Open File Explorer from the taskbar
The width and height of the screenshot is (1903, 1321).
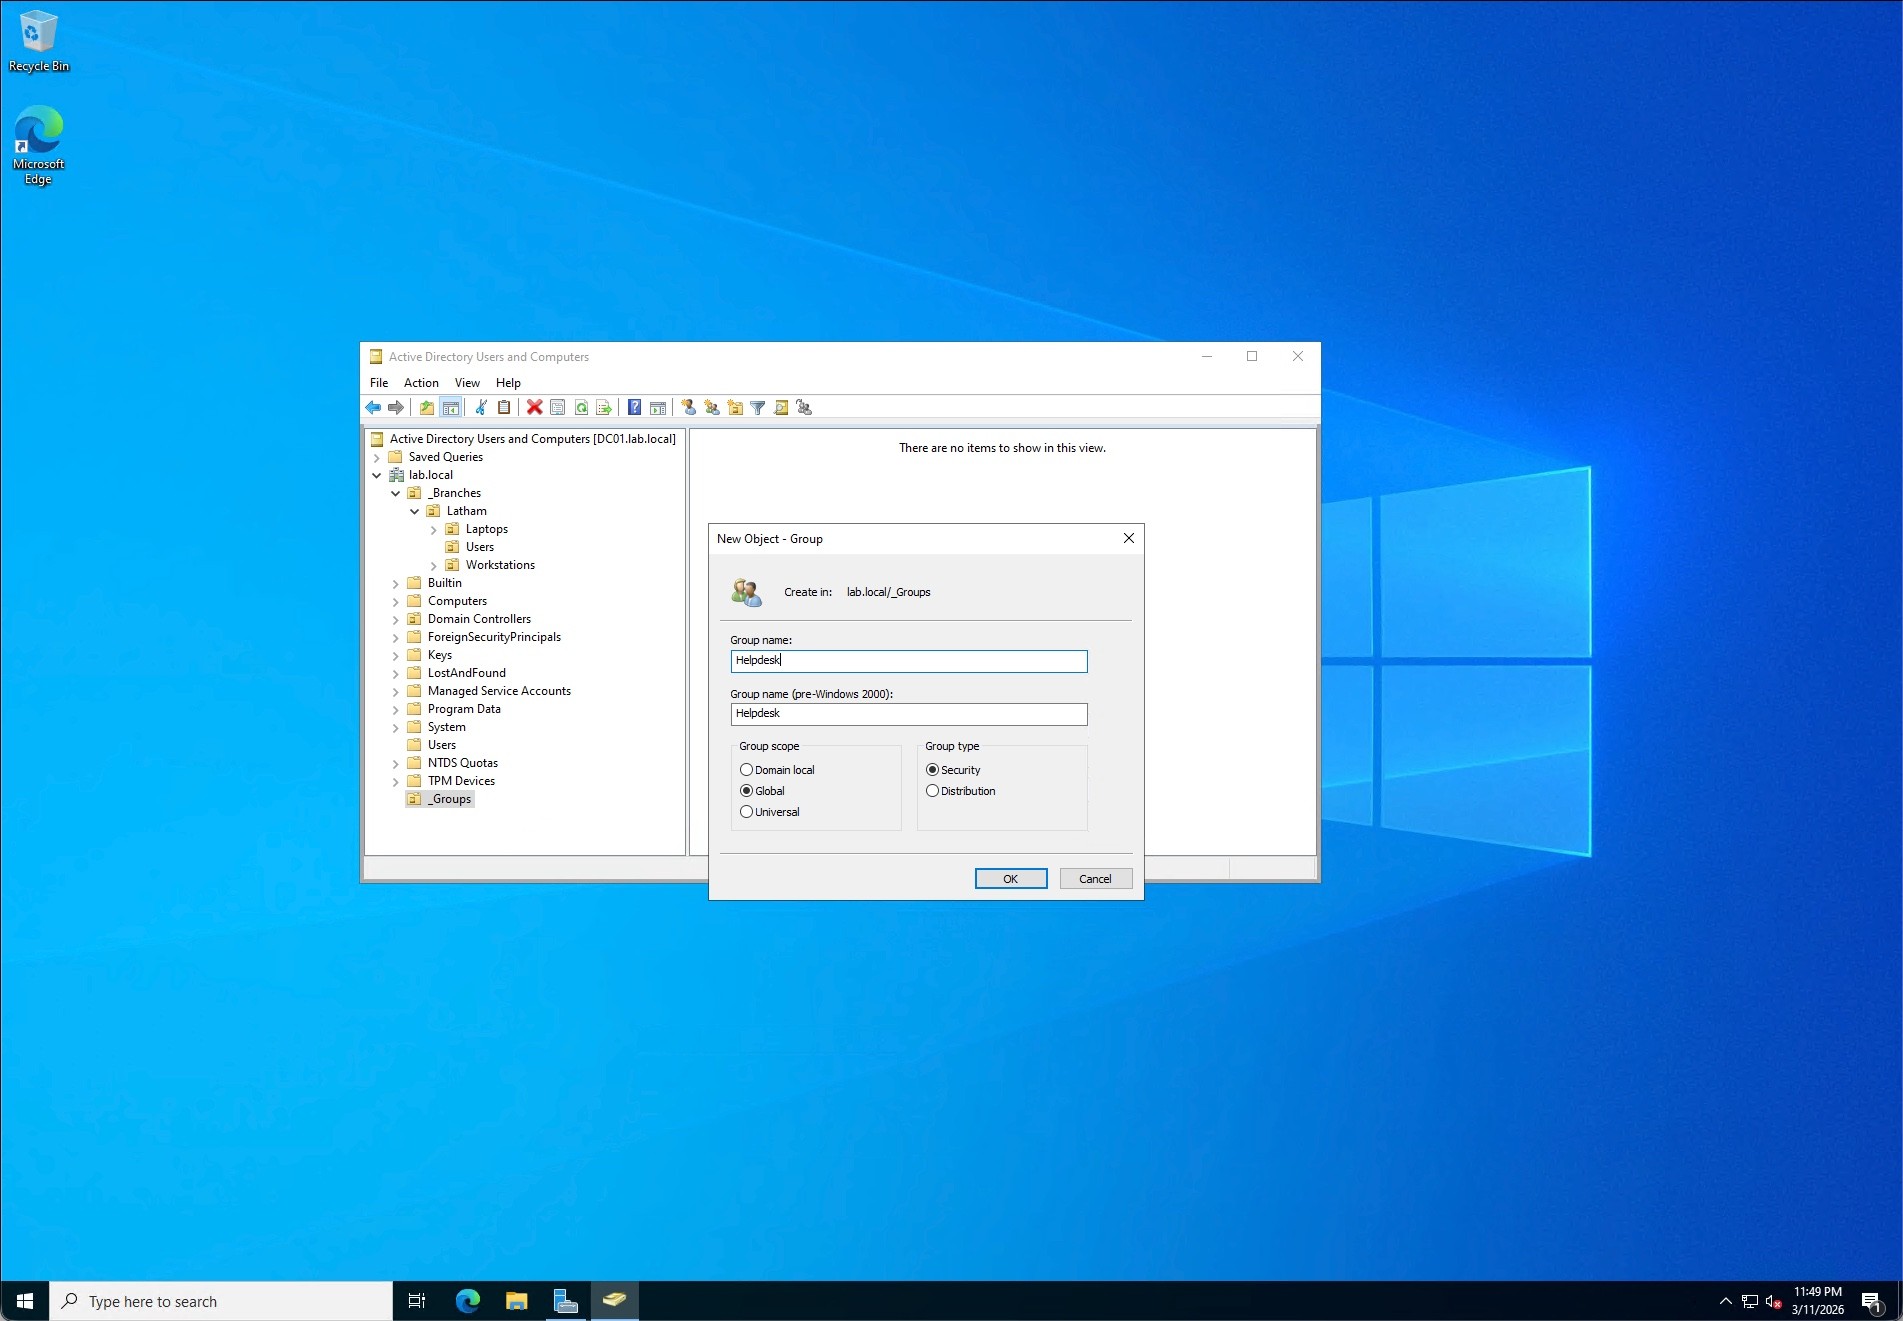pyautogui.click(x=516, y=1301)
